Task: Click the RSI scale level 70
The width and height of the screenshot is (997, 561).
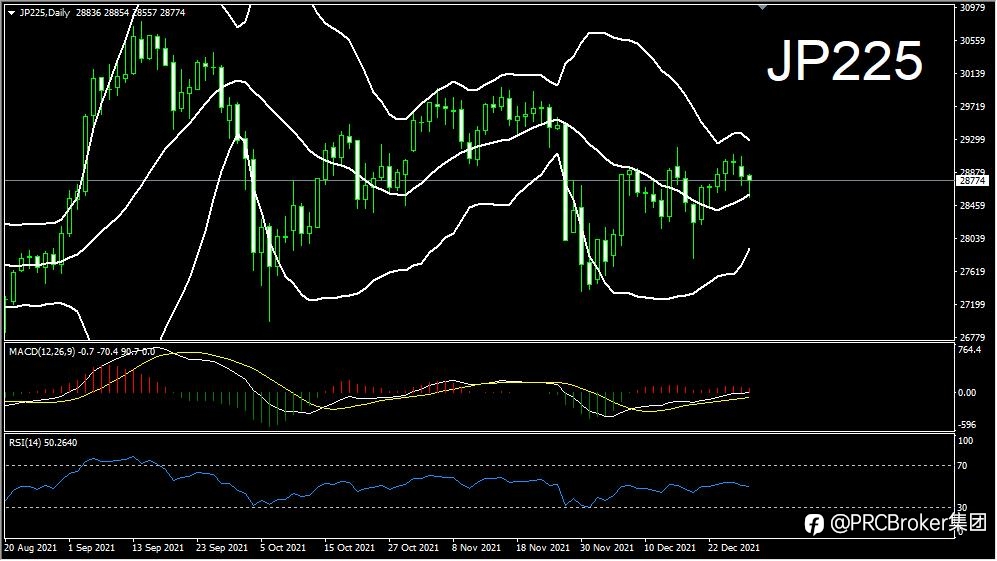Action: click(963, 466)
